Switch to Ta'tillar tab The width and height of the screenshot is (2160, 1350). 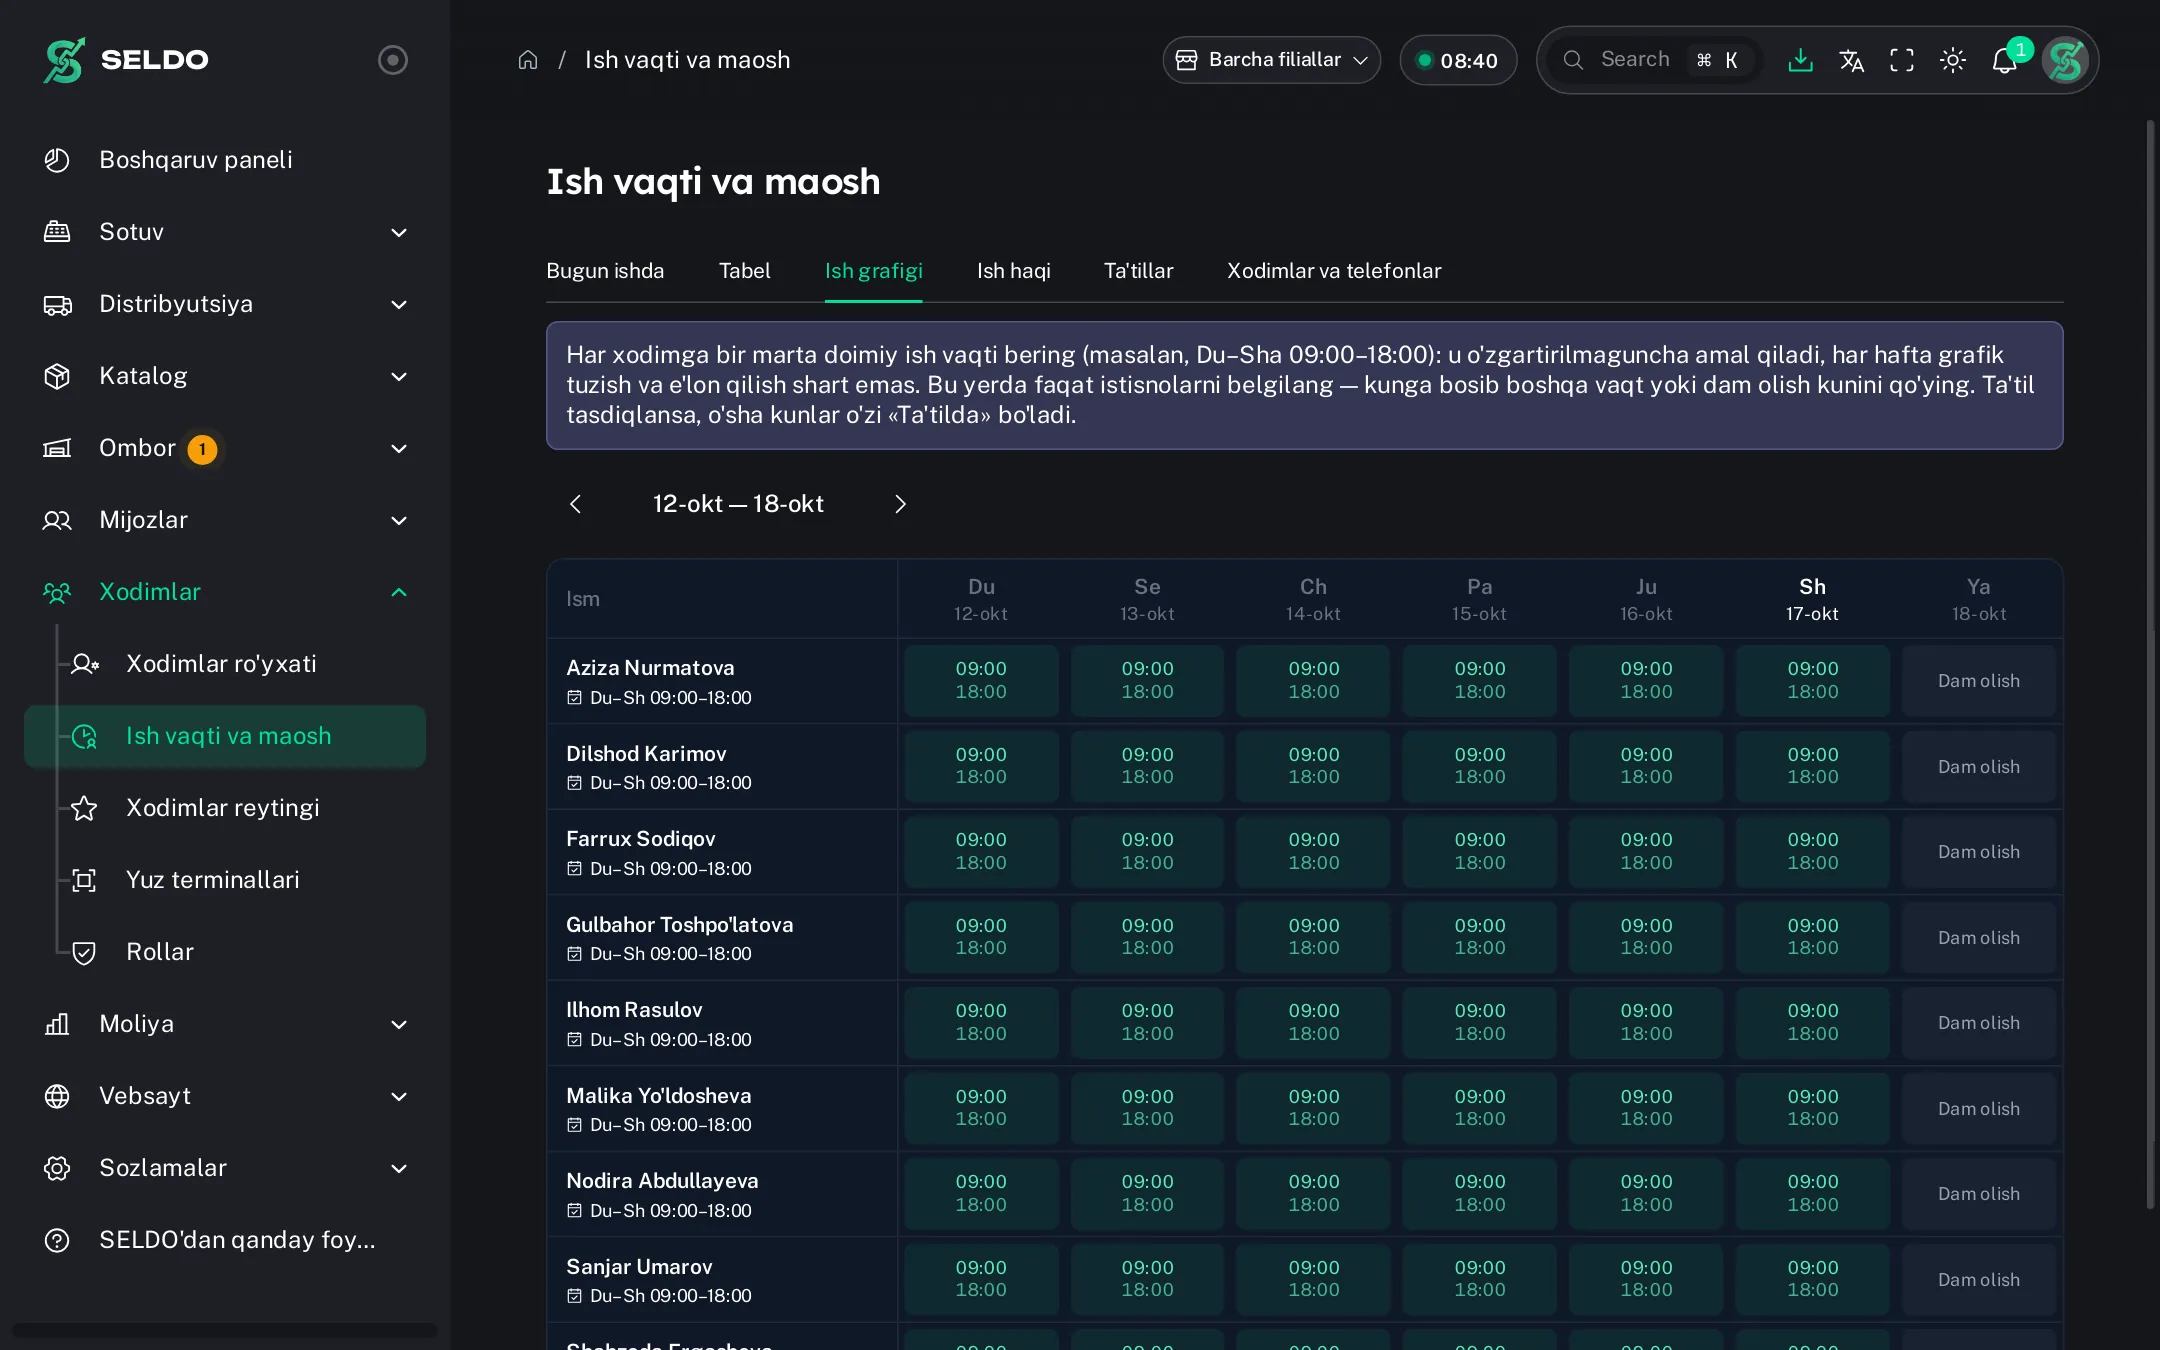click(1138, 271)
